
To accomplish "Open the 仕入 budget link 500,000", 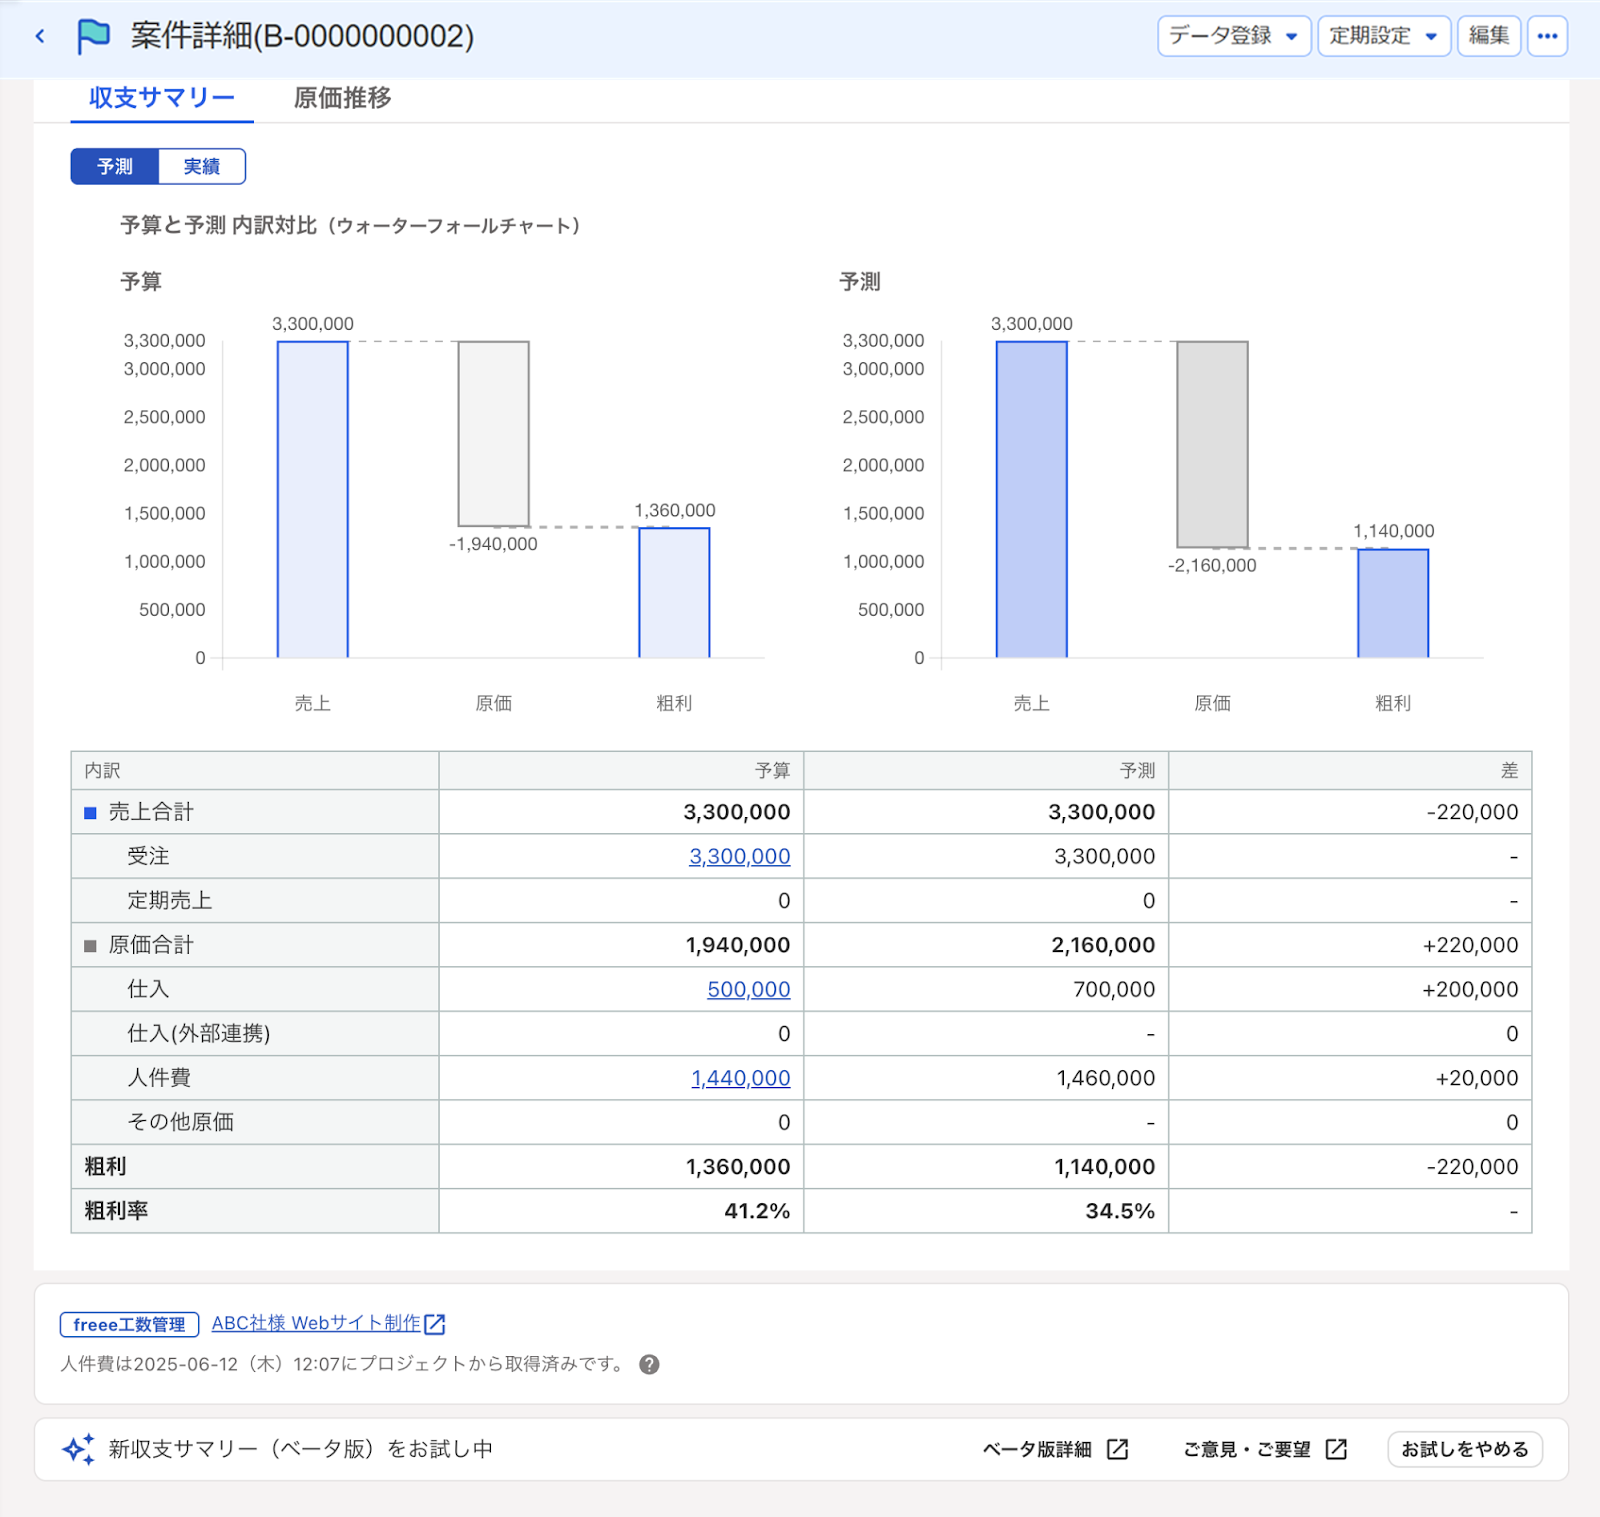I will 748,989.
